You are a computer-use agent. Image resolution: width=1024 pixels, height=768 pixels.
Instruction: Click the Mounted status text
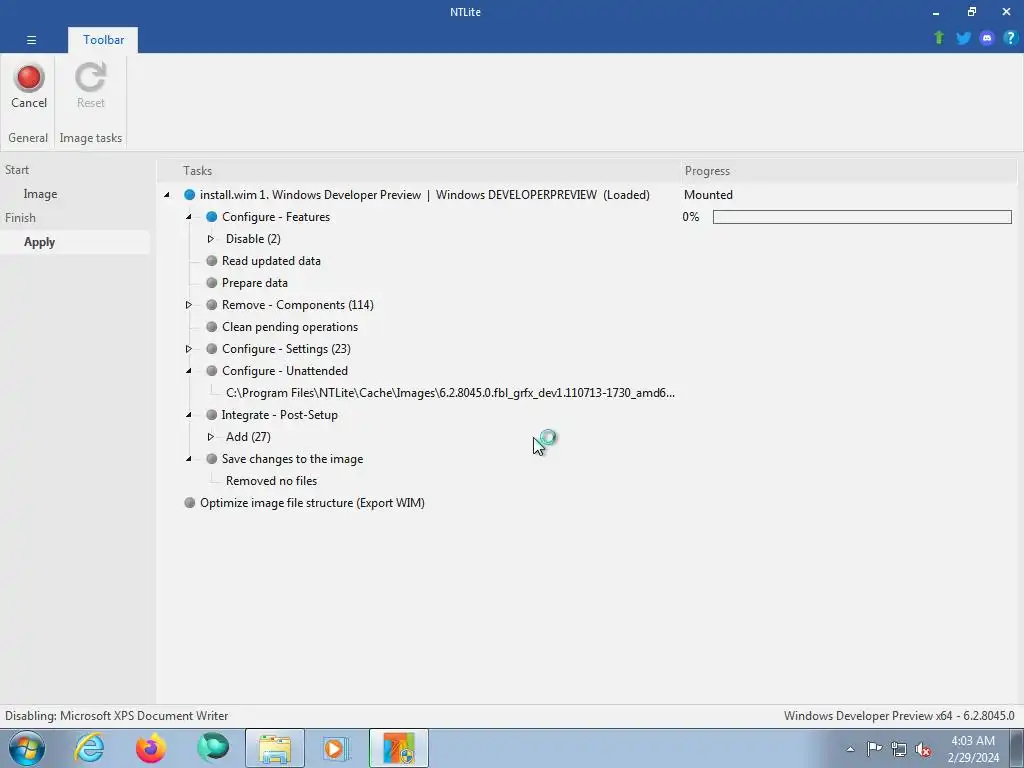(x=709, y=195)
